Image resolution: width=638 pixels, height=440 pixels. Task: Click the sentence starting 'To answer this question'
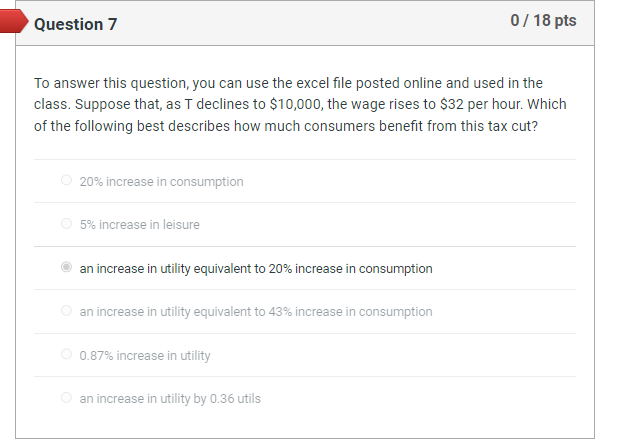point(288,83)
